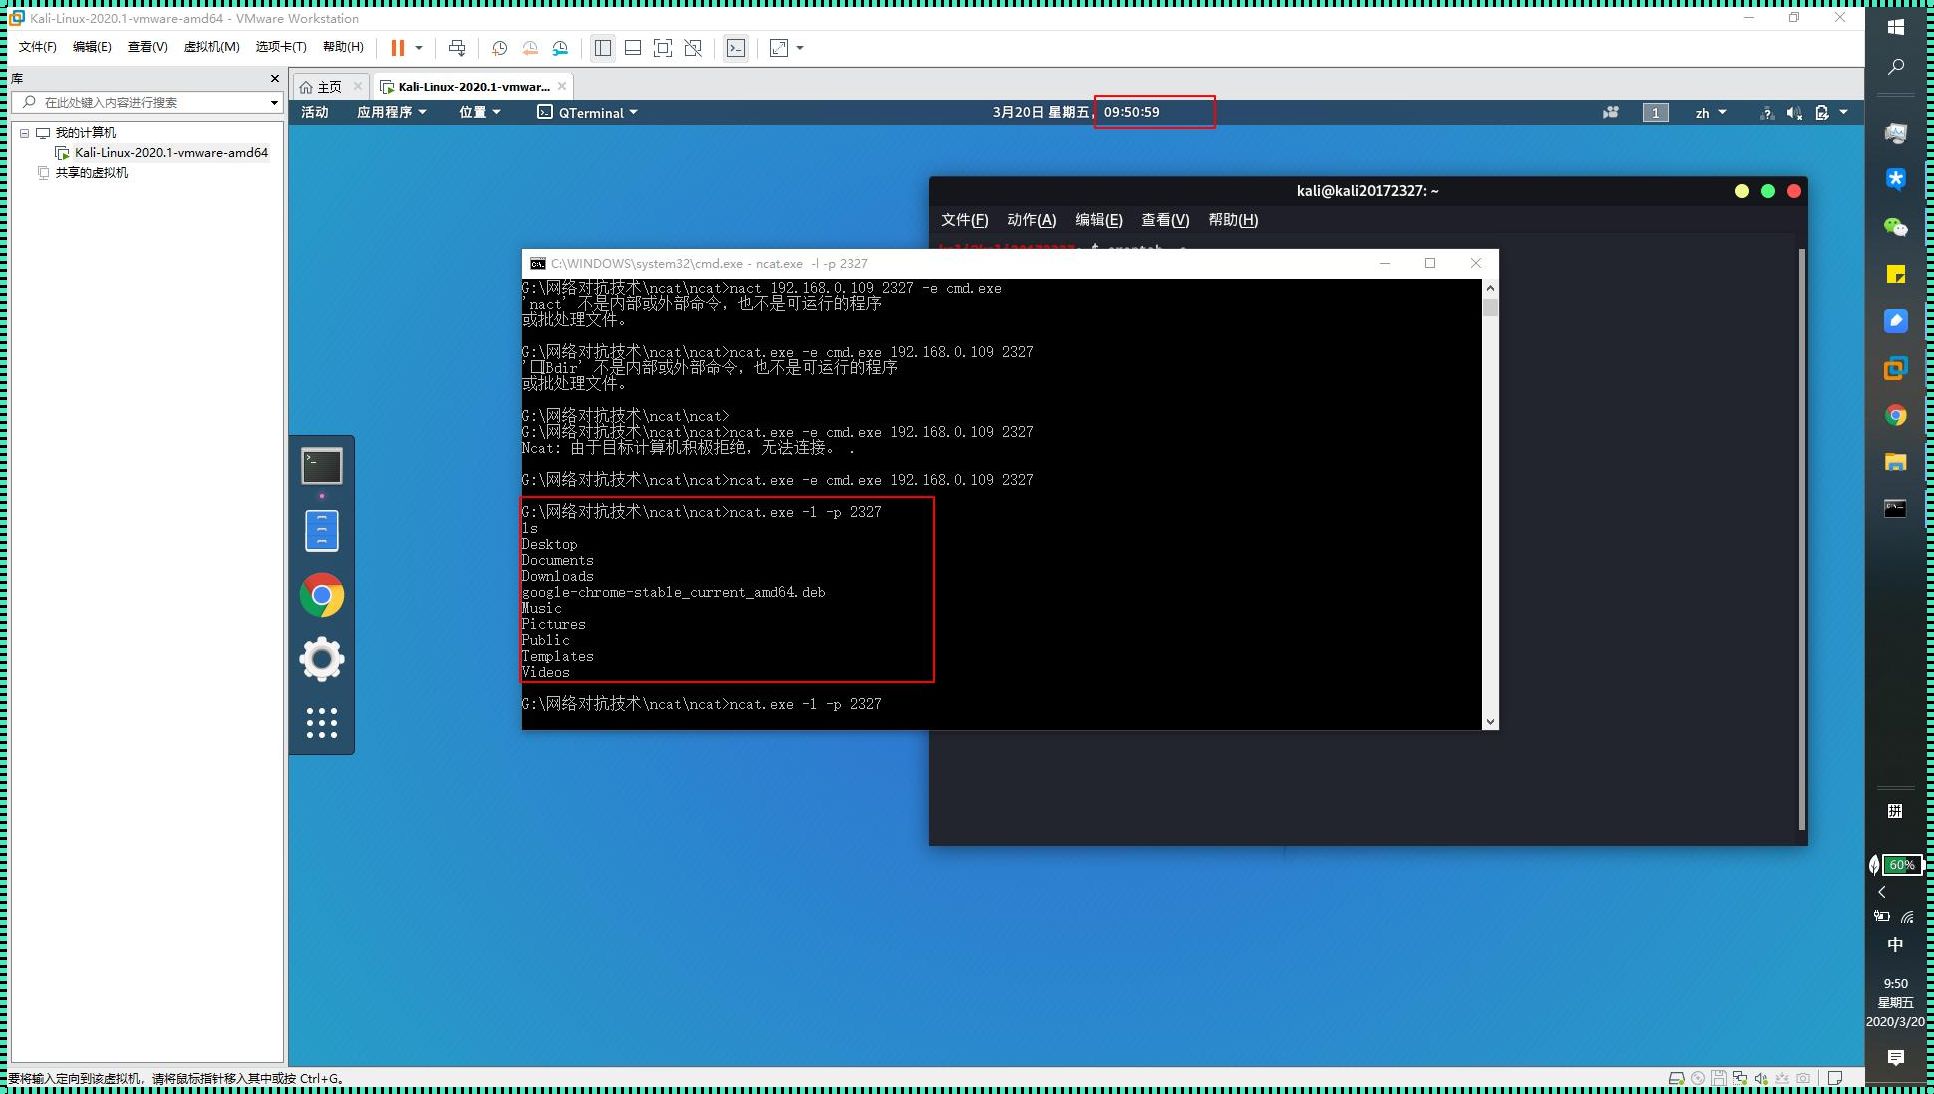Click the screen recording camera icon in Kali bar

(x=1610, y=112)
